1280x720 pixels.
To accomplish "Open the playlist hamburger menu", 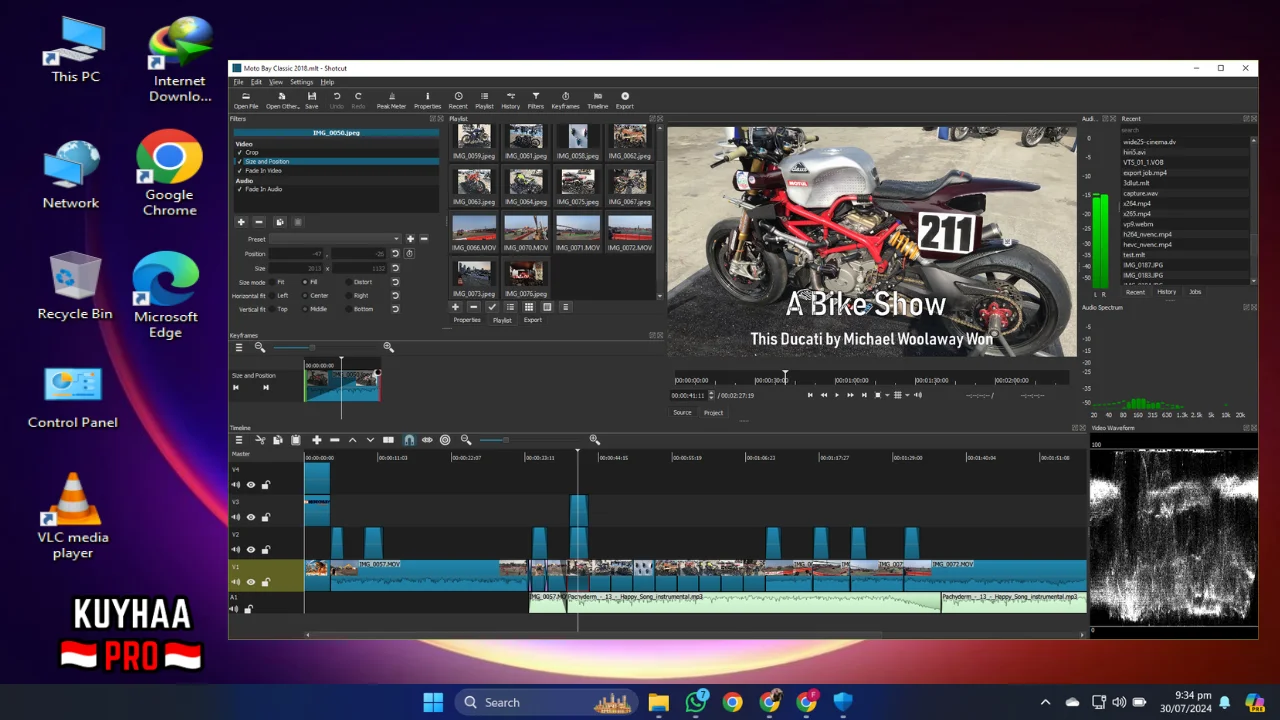I will [565, 307].
